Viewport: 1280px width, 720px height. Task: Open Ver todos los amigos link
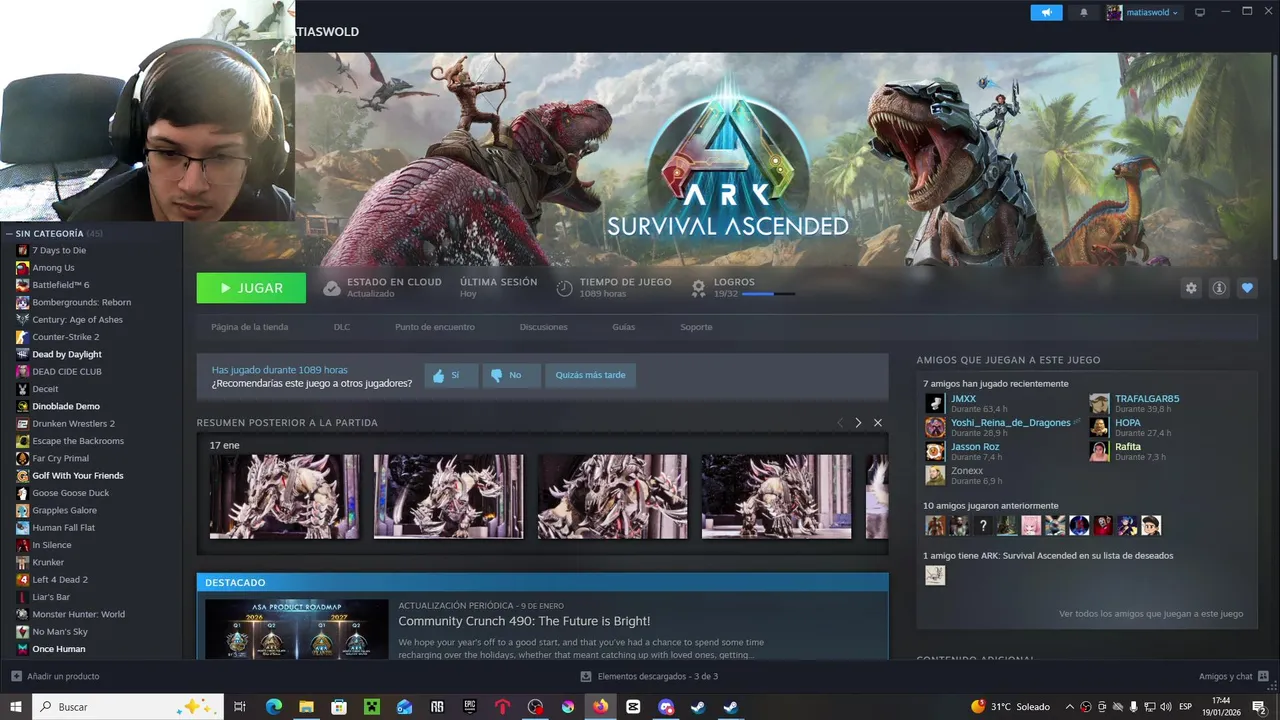(x=1151, y=614)
